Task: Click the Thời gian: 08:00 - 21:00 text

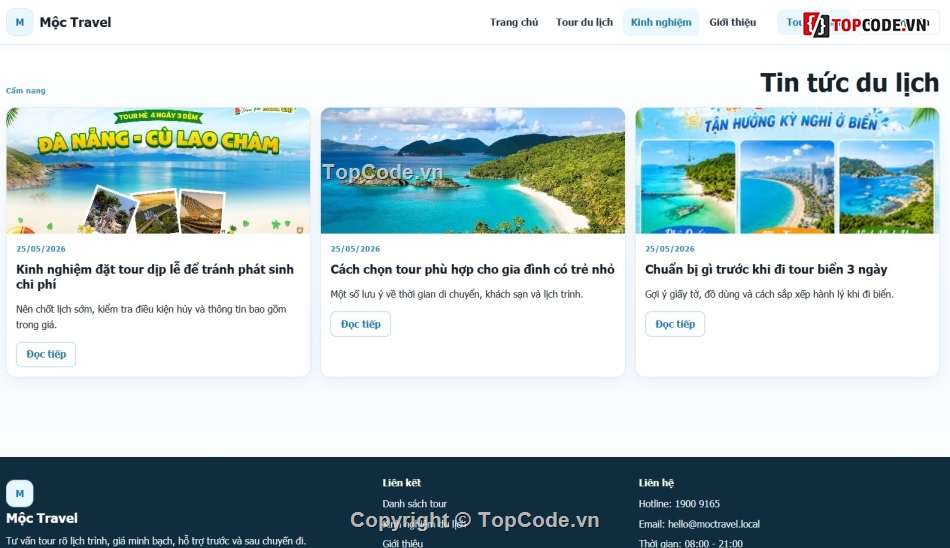Action: (x=691, y=544)
